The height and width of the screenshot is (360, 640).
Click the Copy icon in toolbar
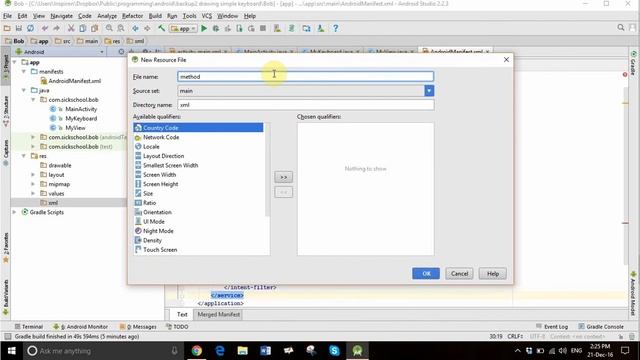pos(82,28)
